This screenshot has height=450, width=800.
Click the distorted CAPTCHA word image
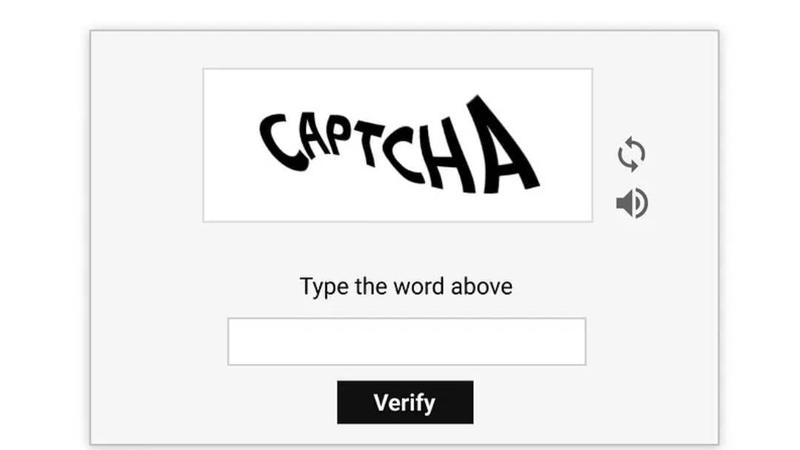click(399, 145)
